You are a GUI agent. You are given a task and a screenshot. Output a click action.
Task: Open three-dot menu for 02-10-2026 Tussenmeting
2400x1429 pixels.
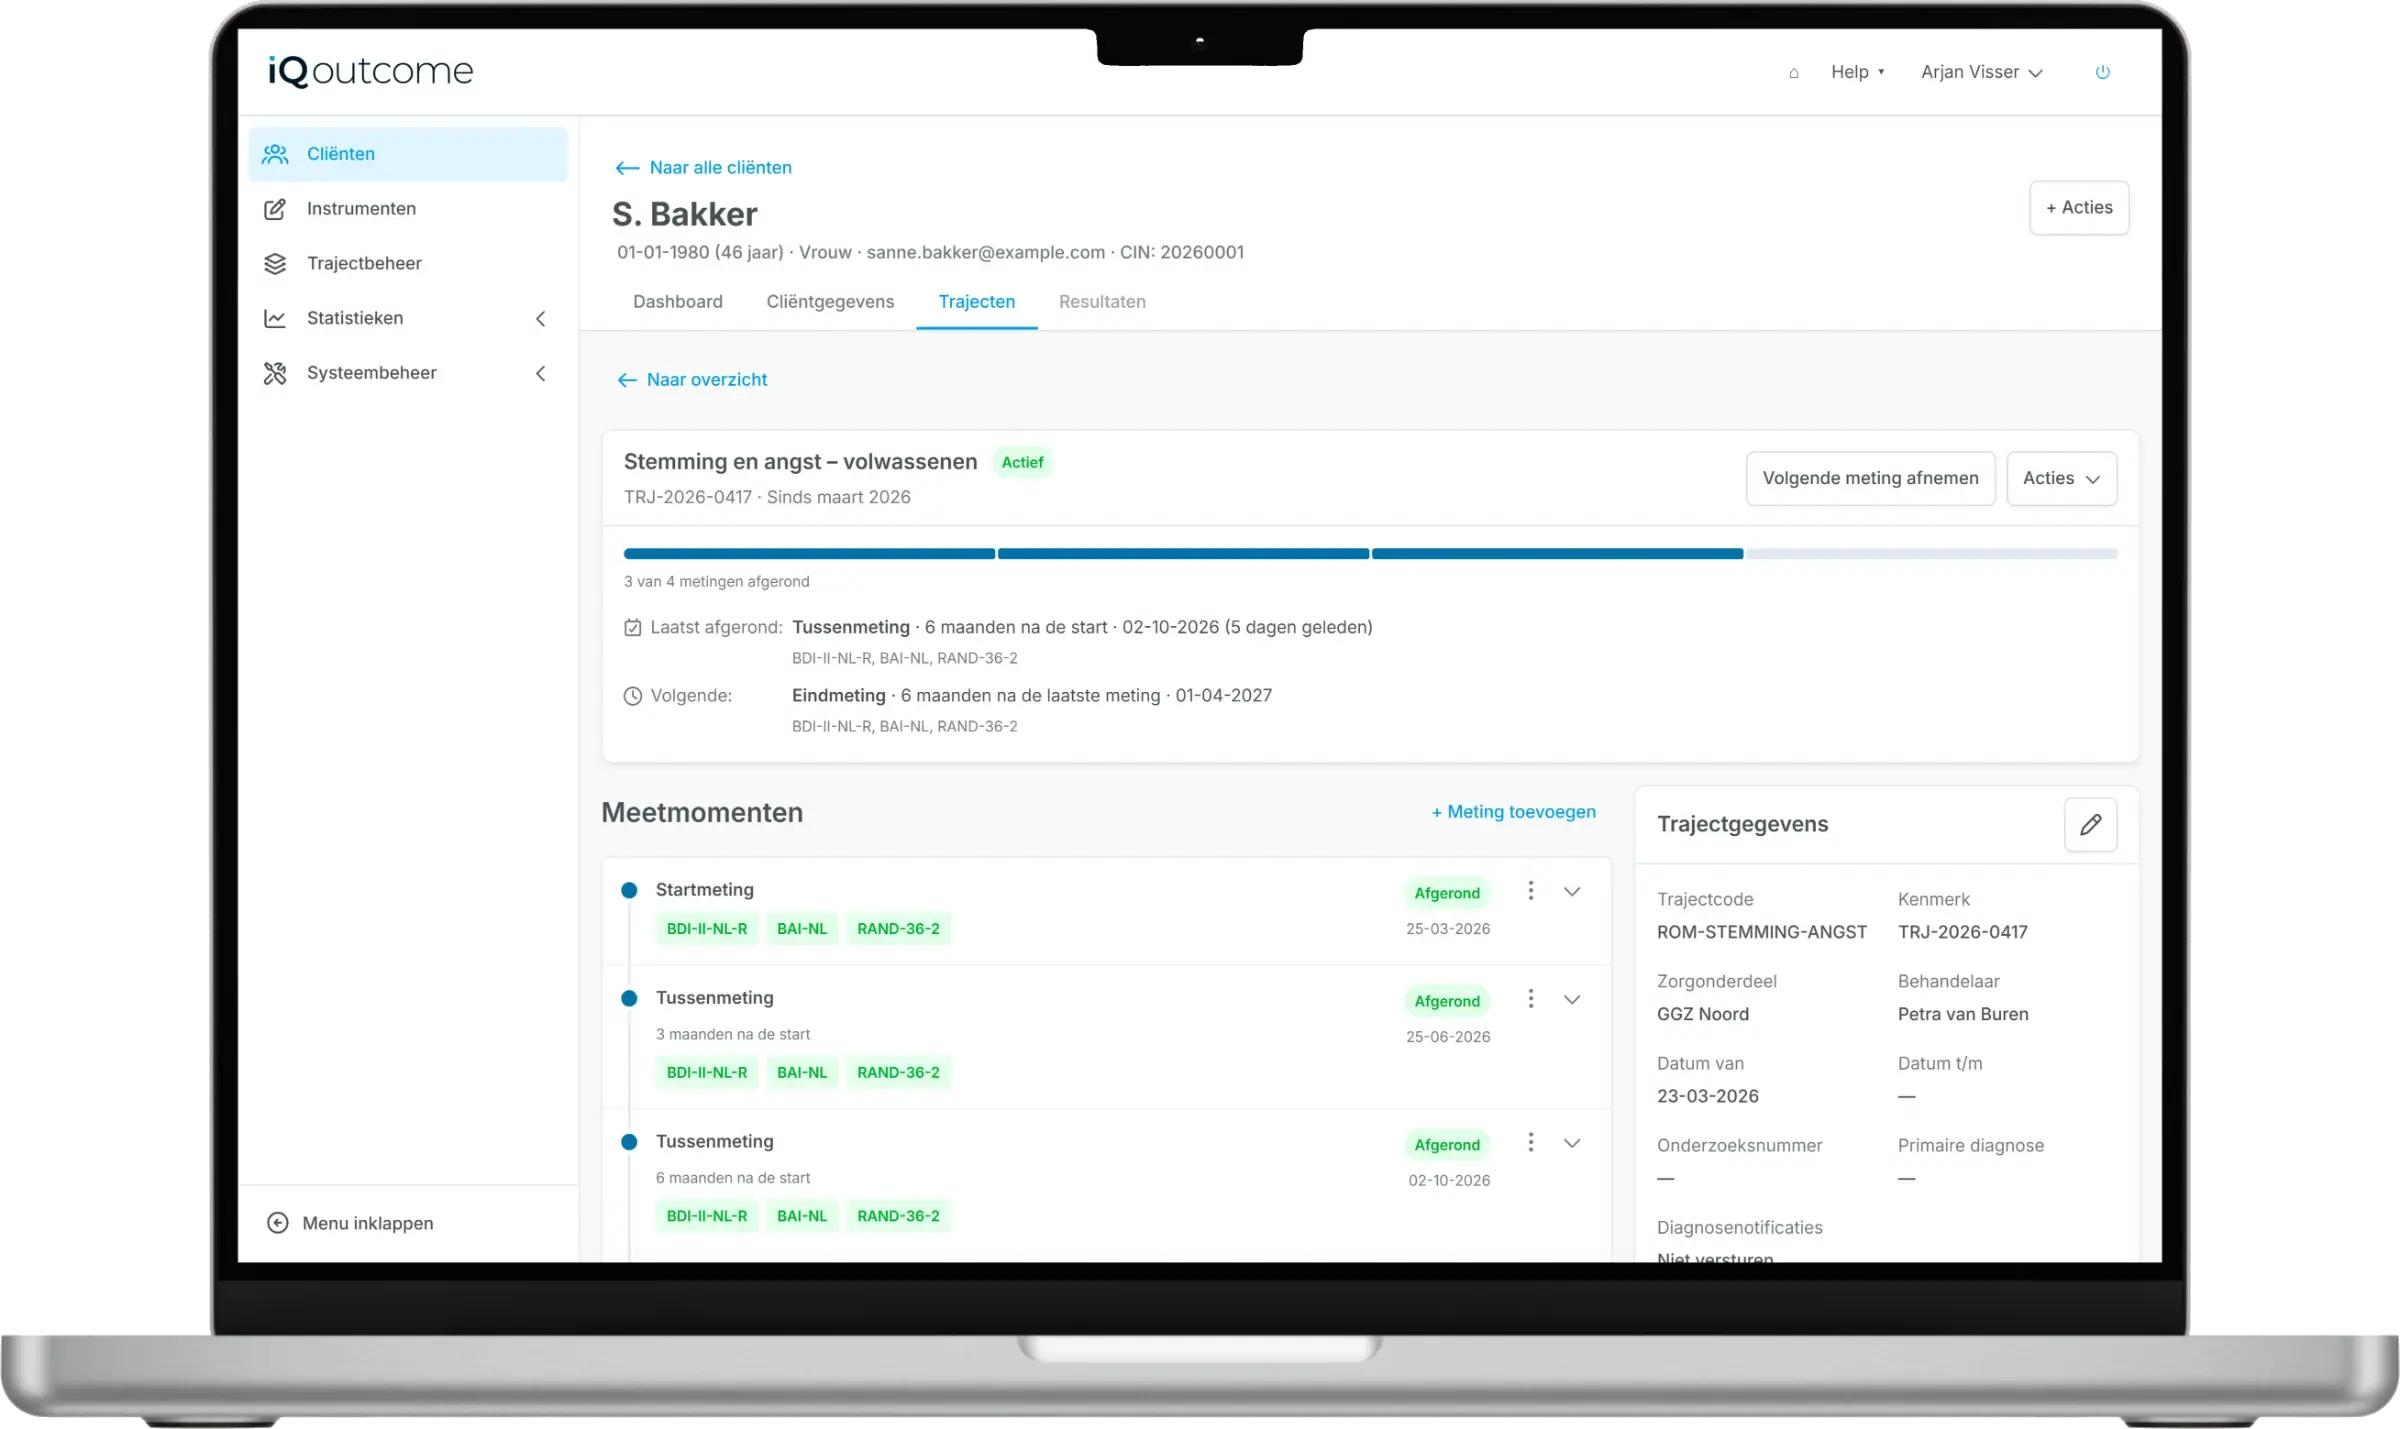tap(1530, 1143)
